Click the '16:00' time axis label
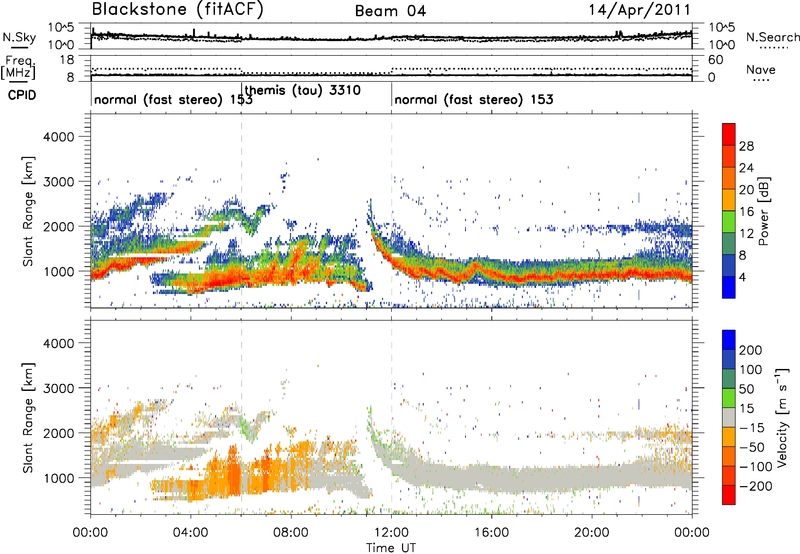The width and height of the screenshot is (800, 554). (x=491, y=533)
